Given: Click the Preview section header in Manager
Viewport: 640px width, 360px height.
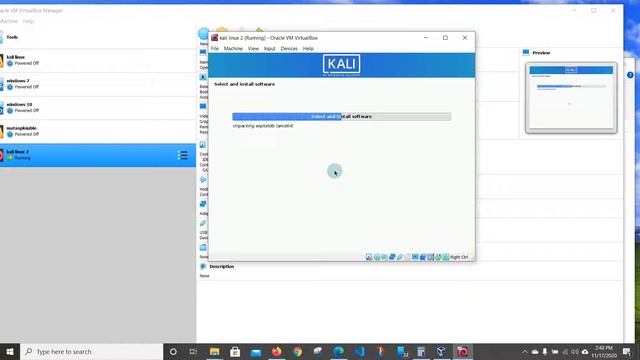Looking at the screenshot, I should click(541, 53).
